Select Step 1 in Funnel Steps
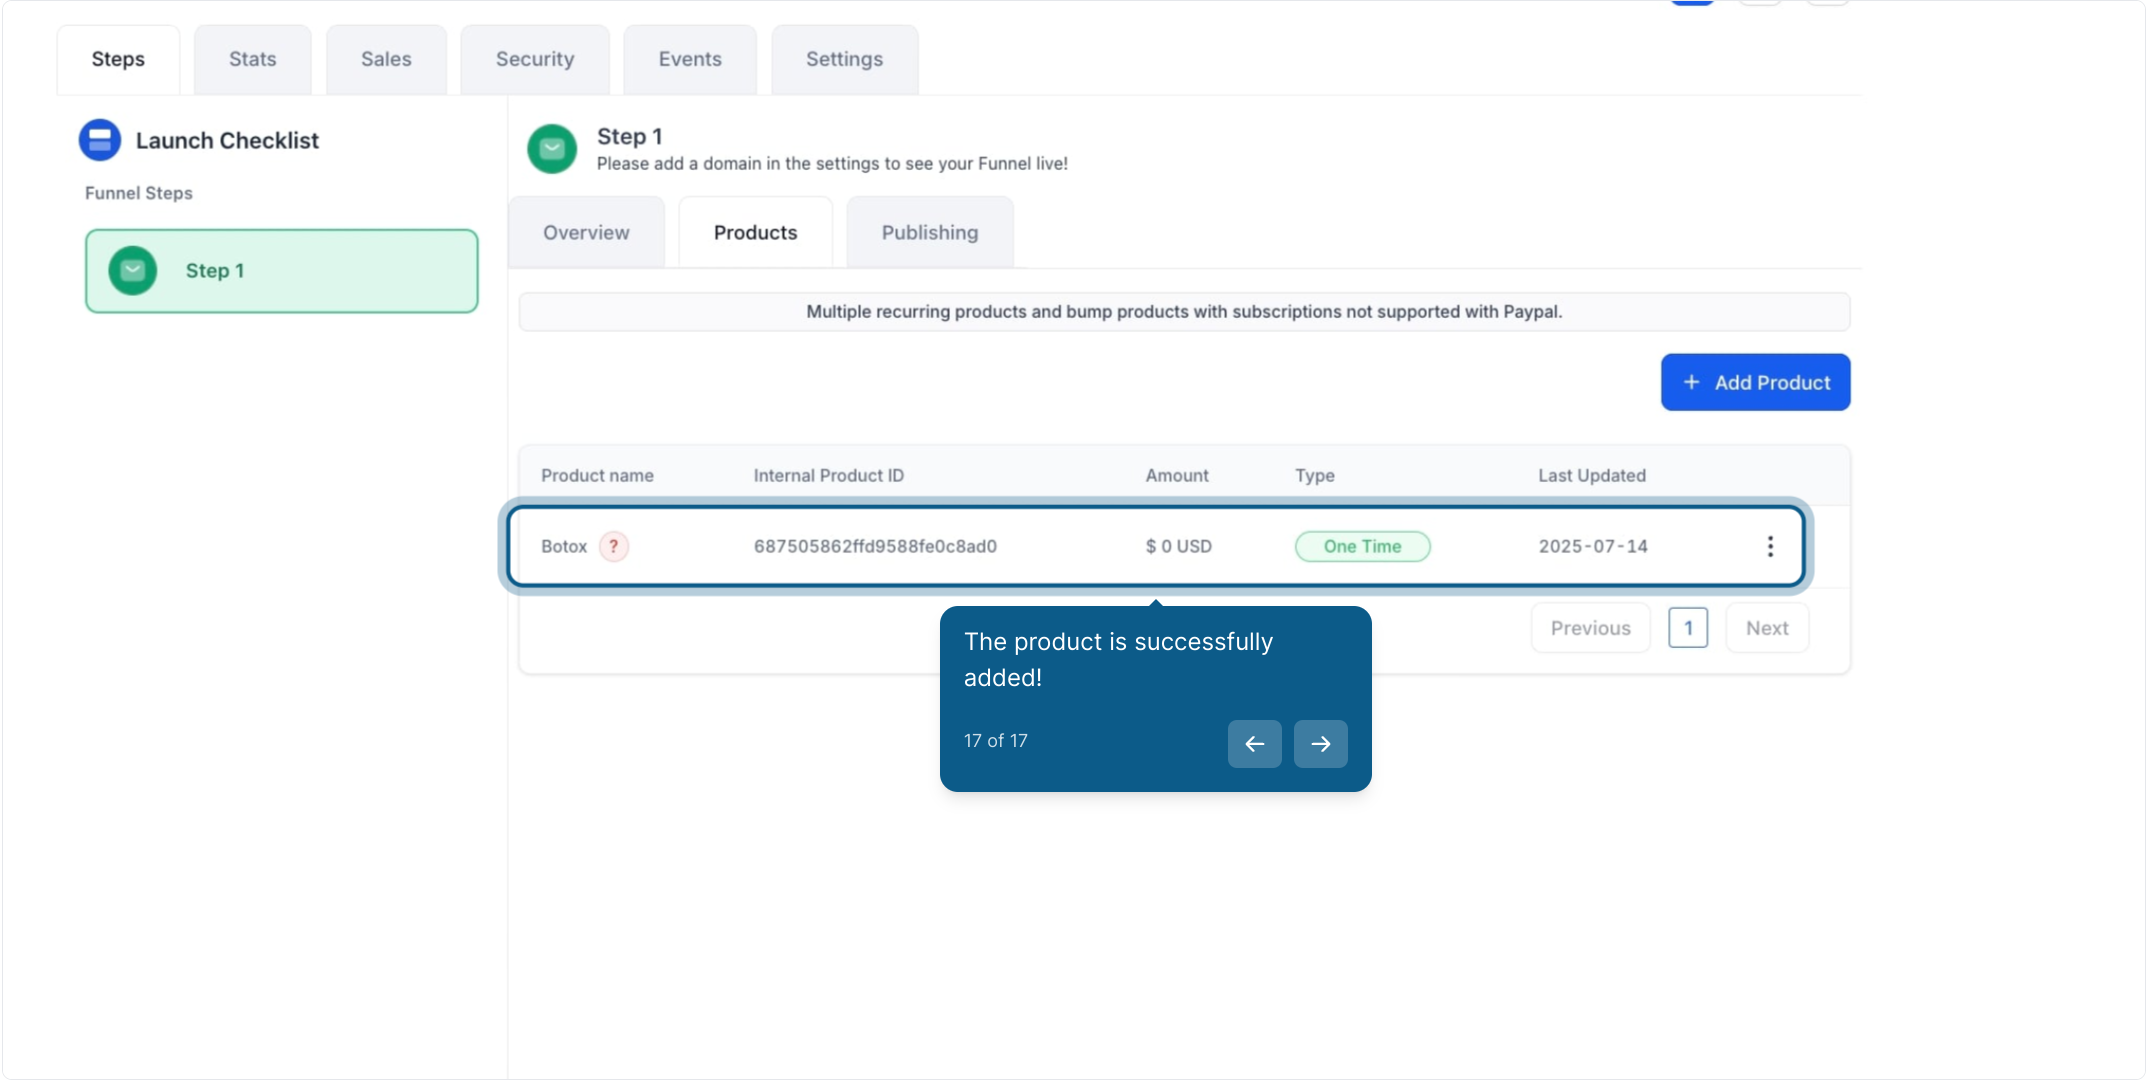The image size is (2148, 1080). [x=282, y=271]
